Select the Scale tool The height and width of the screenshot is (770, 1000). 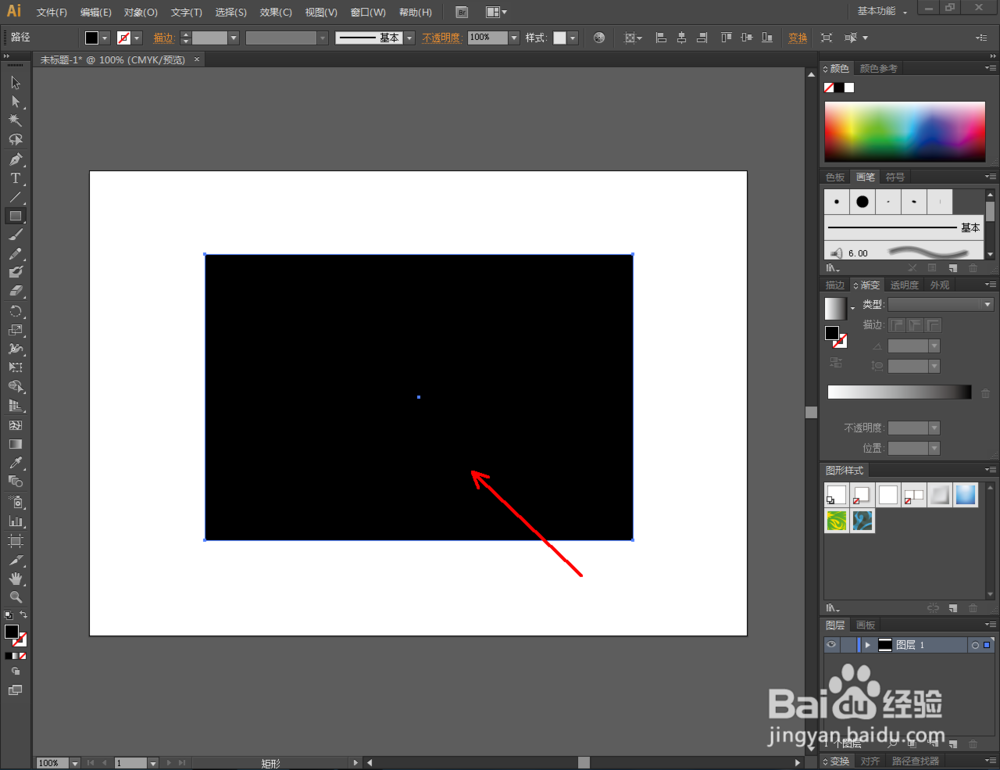pos(15,330)
